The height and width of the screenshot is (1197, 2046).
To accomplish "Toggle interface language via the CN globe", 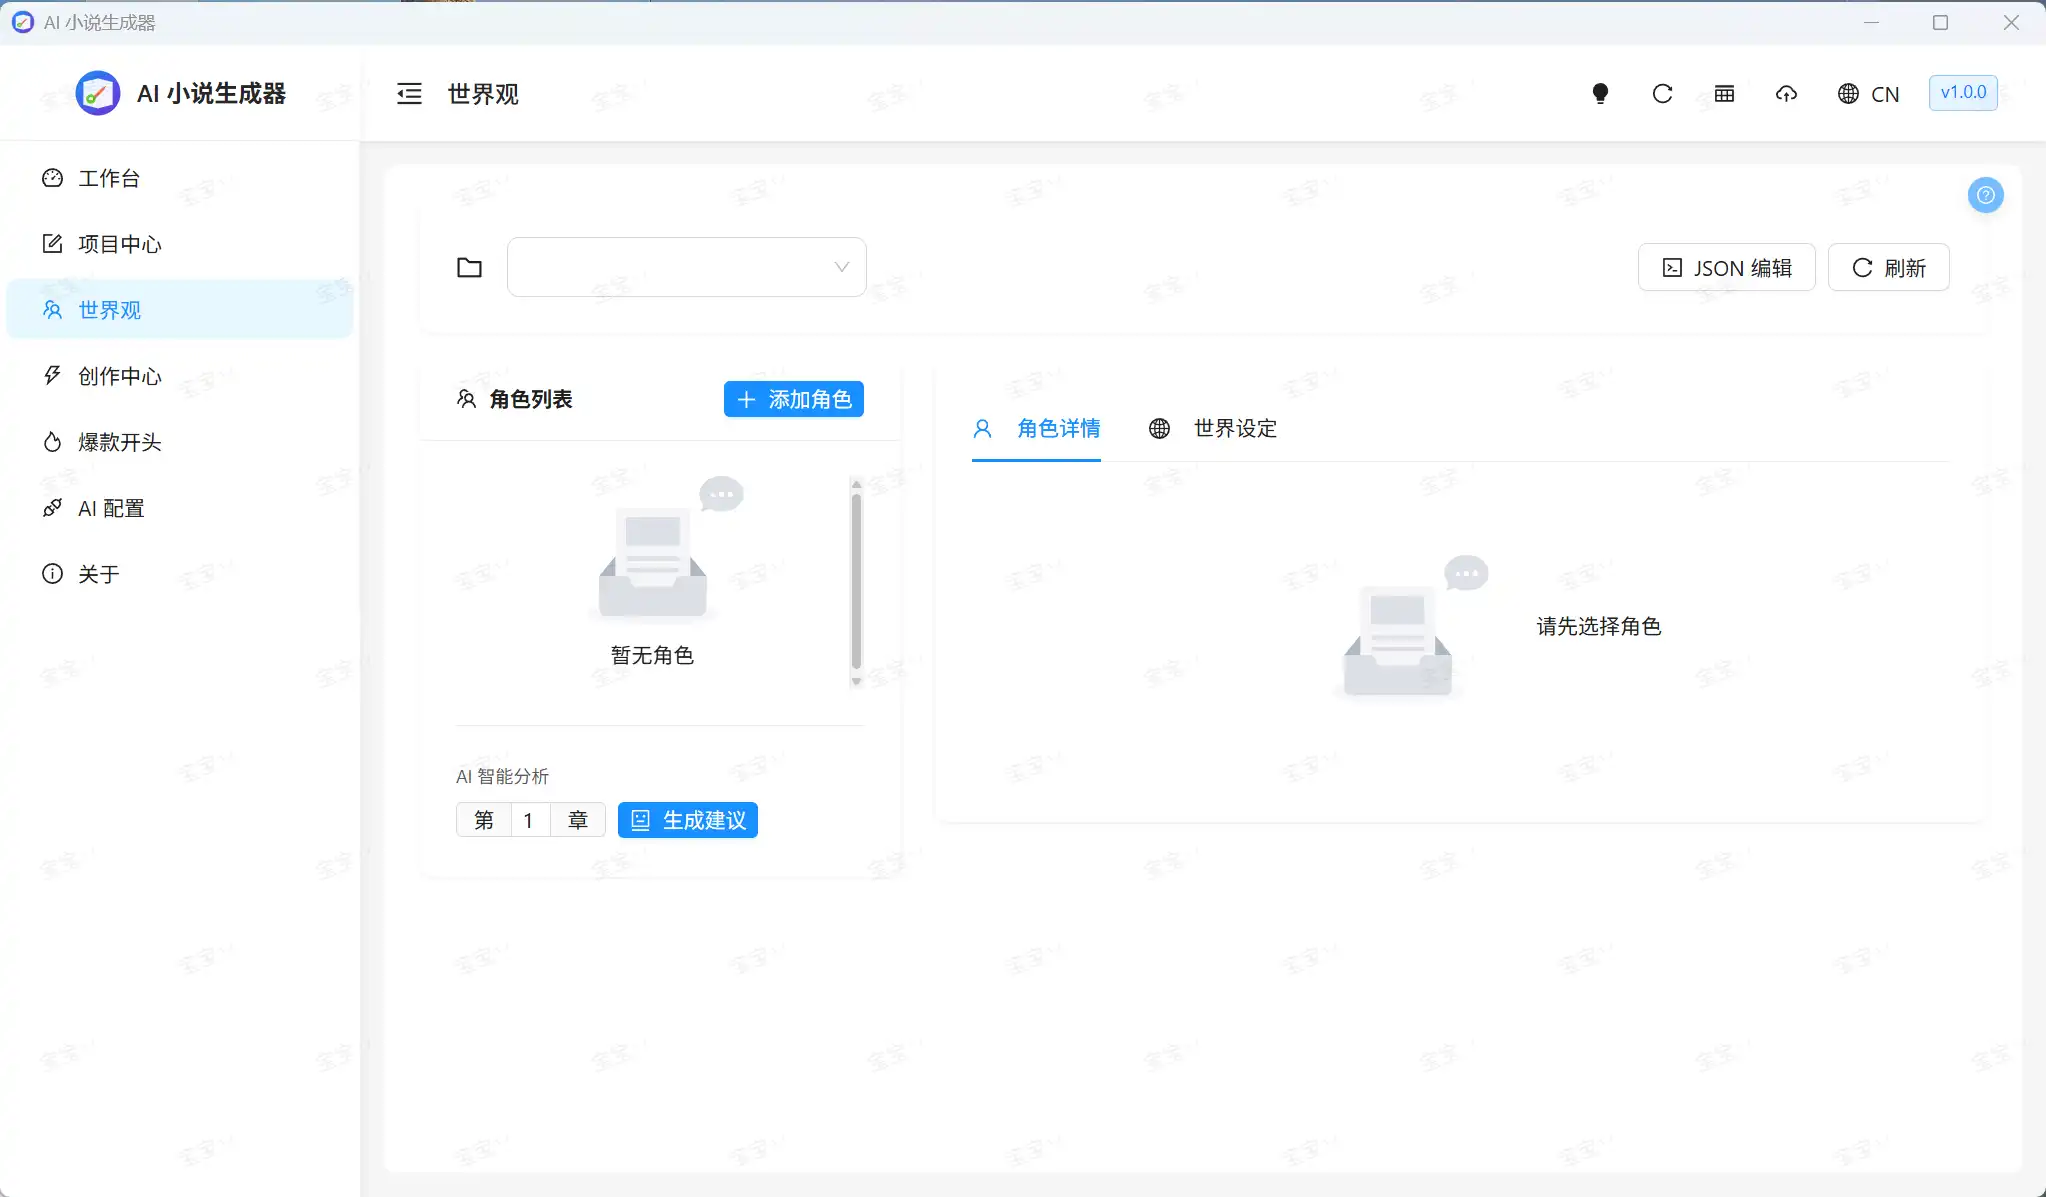I will 1868,93.
